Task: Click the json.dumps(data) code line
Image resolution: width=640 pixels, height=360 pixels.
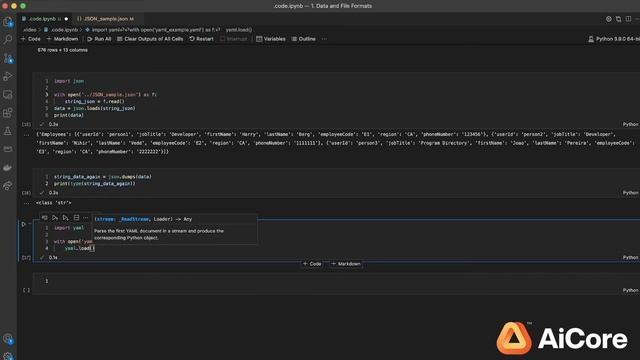Action: (103, 177)
